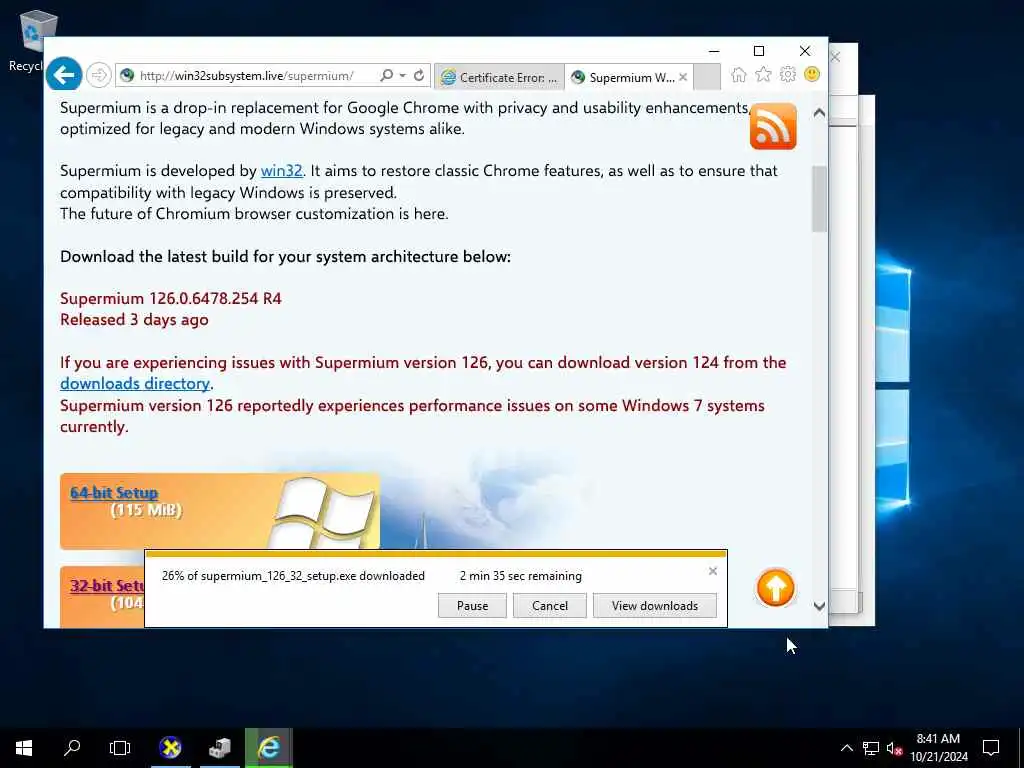Click the search magnifier in address bar
Screen dimensions: 1024x768
tap(387, 76)
